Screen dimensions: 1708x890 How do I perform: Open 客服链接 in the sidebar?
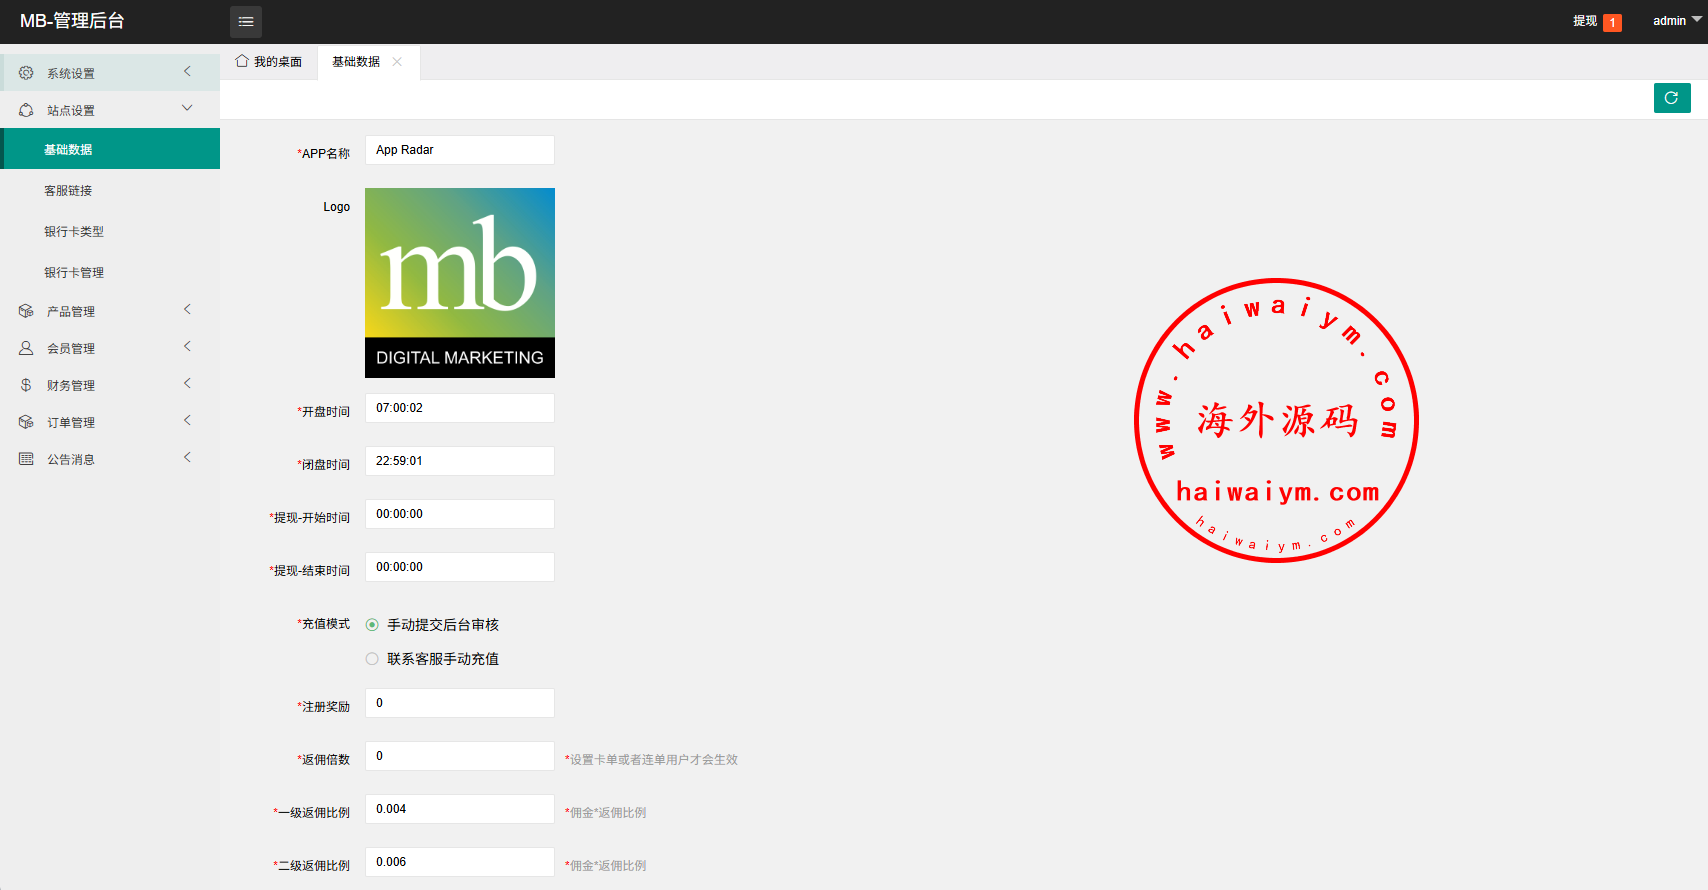[x=68, y=191]
